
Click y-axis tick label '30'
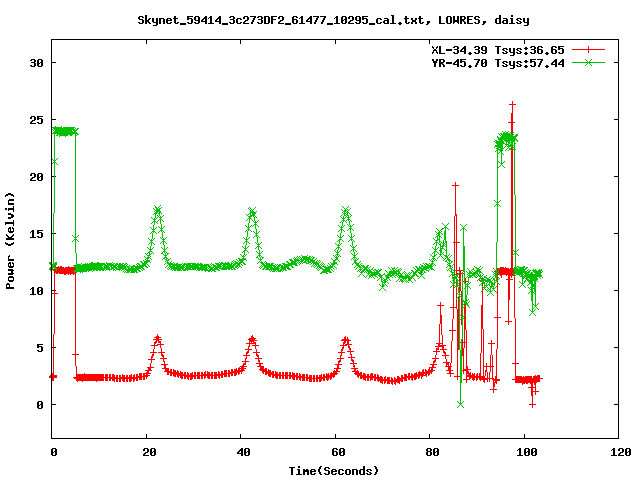[36, 63]
